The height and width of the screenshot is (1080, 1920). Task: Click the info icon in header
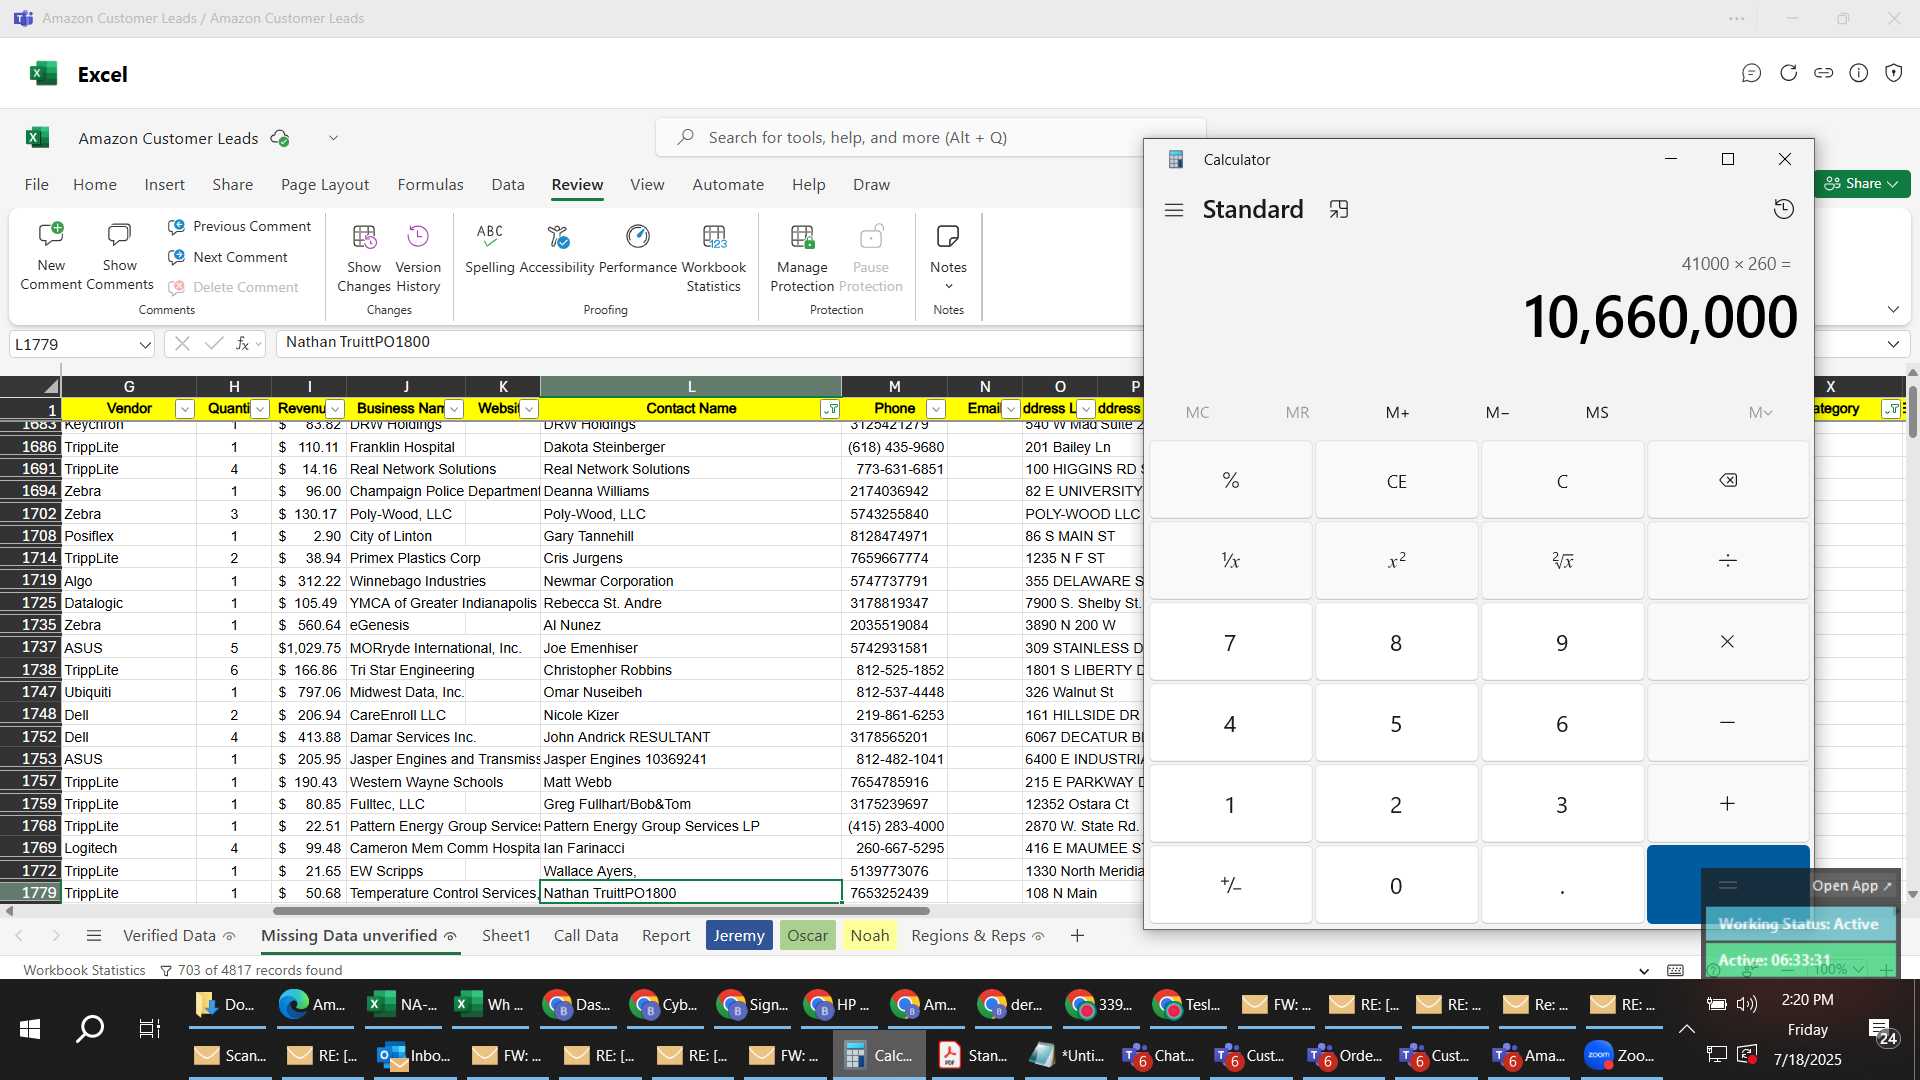click(1859, 73)
